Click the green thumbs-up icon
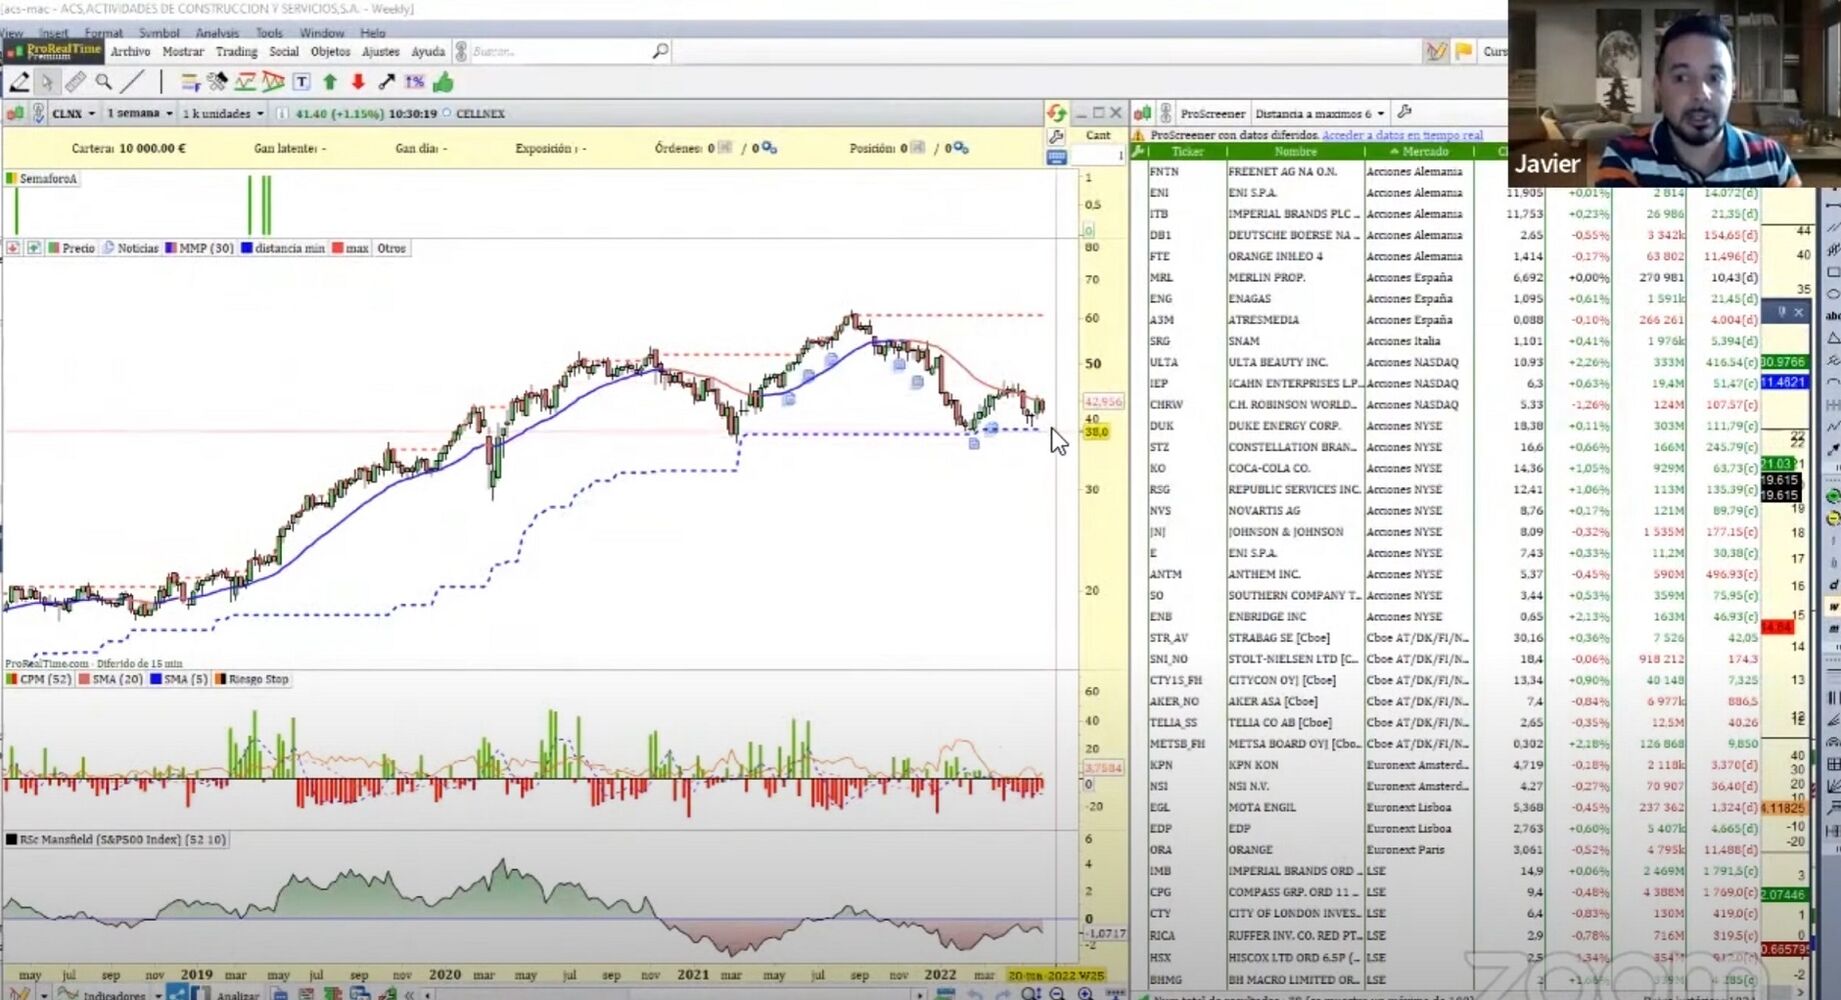Screen dimensions: 1841x1000 tap(443, 82)
